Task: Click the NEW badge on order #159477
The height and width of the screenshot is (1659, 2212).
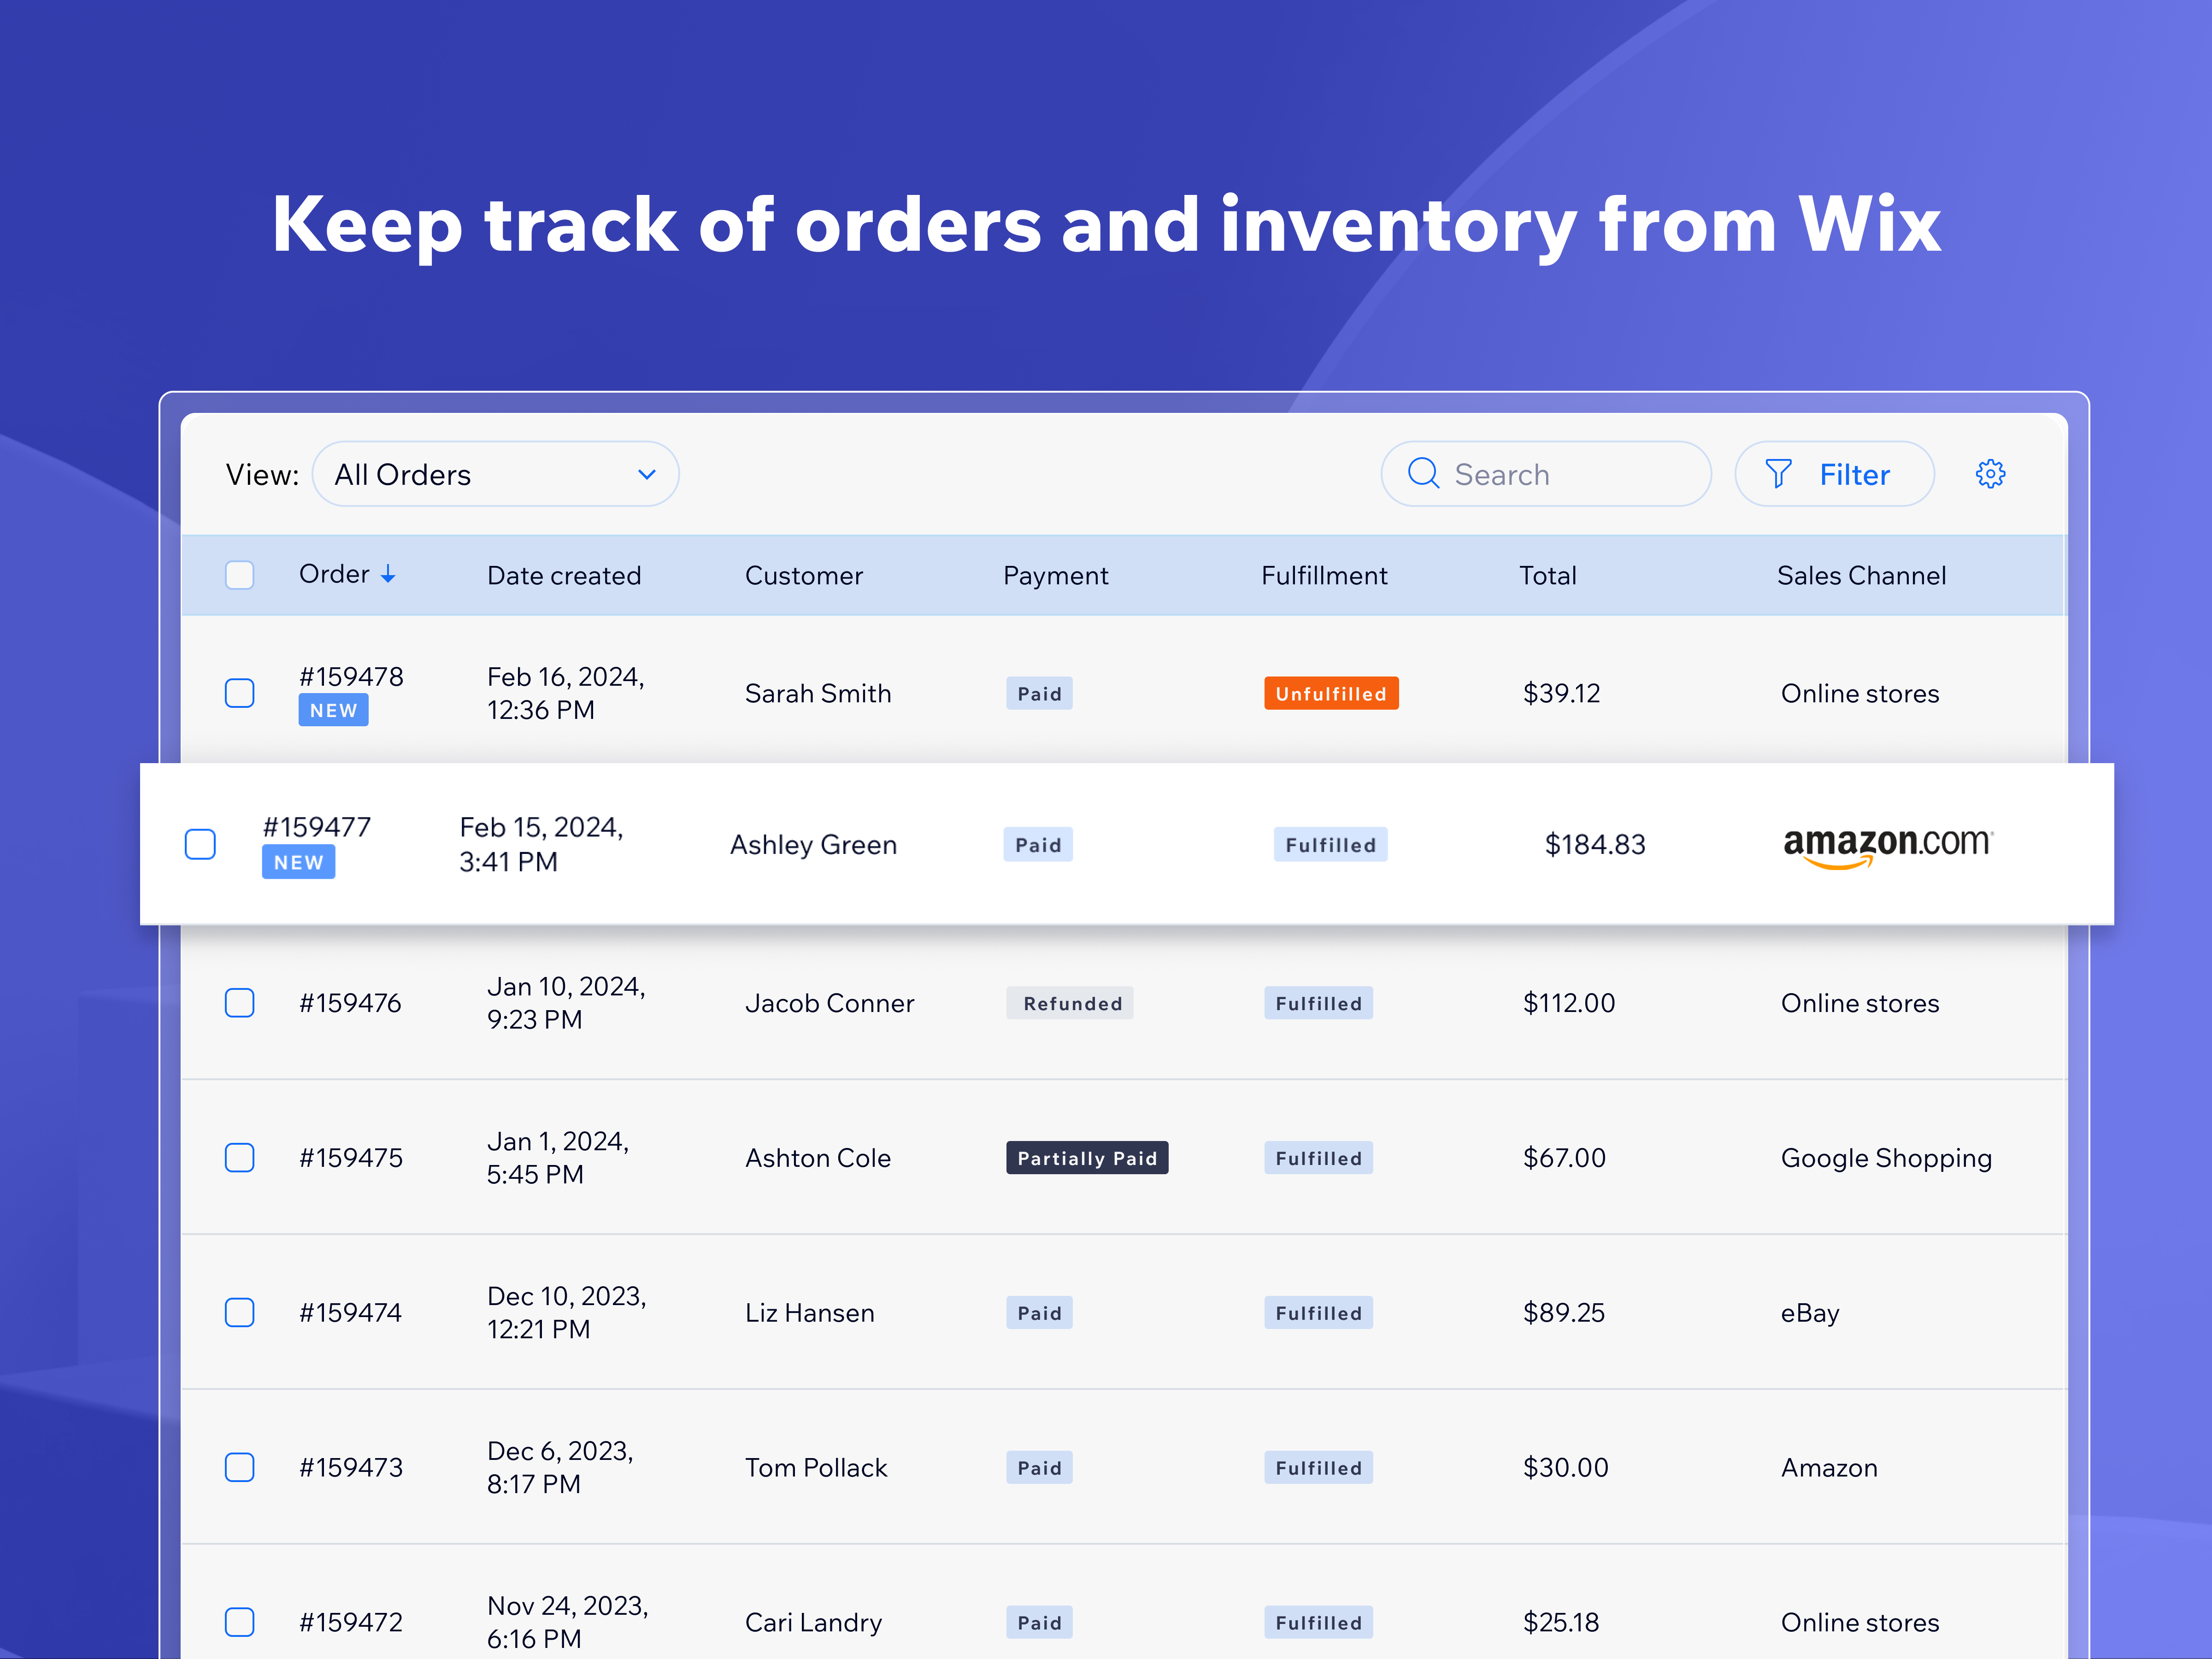Action: coord(298,862)
